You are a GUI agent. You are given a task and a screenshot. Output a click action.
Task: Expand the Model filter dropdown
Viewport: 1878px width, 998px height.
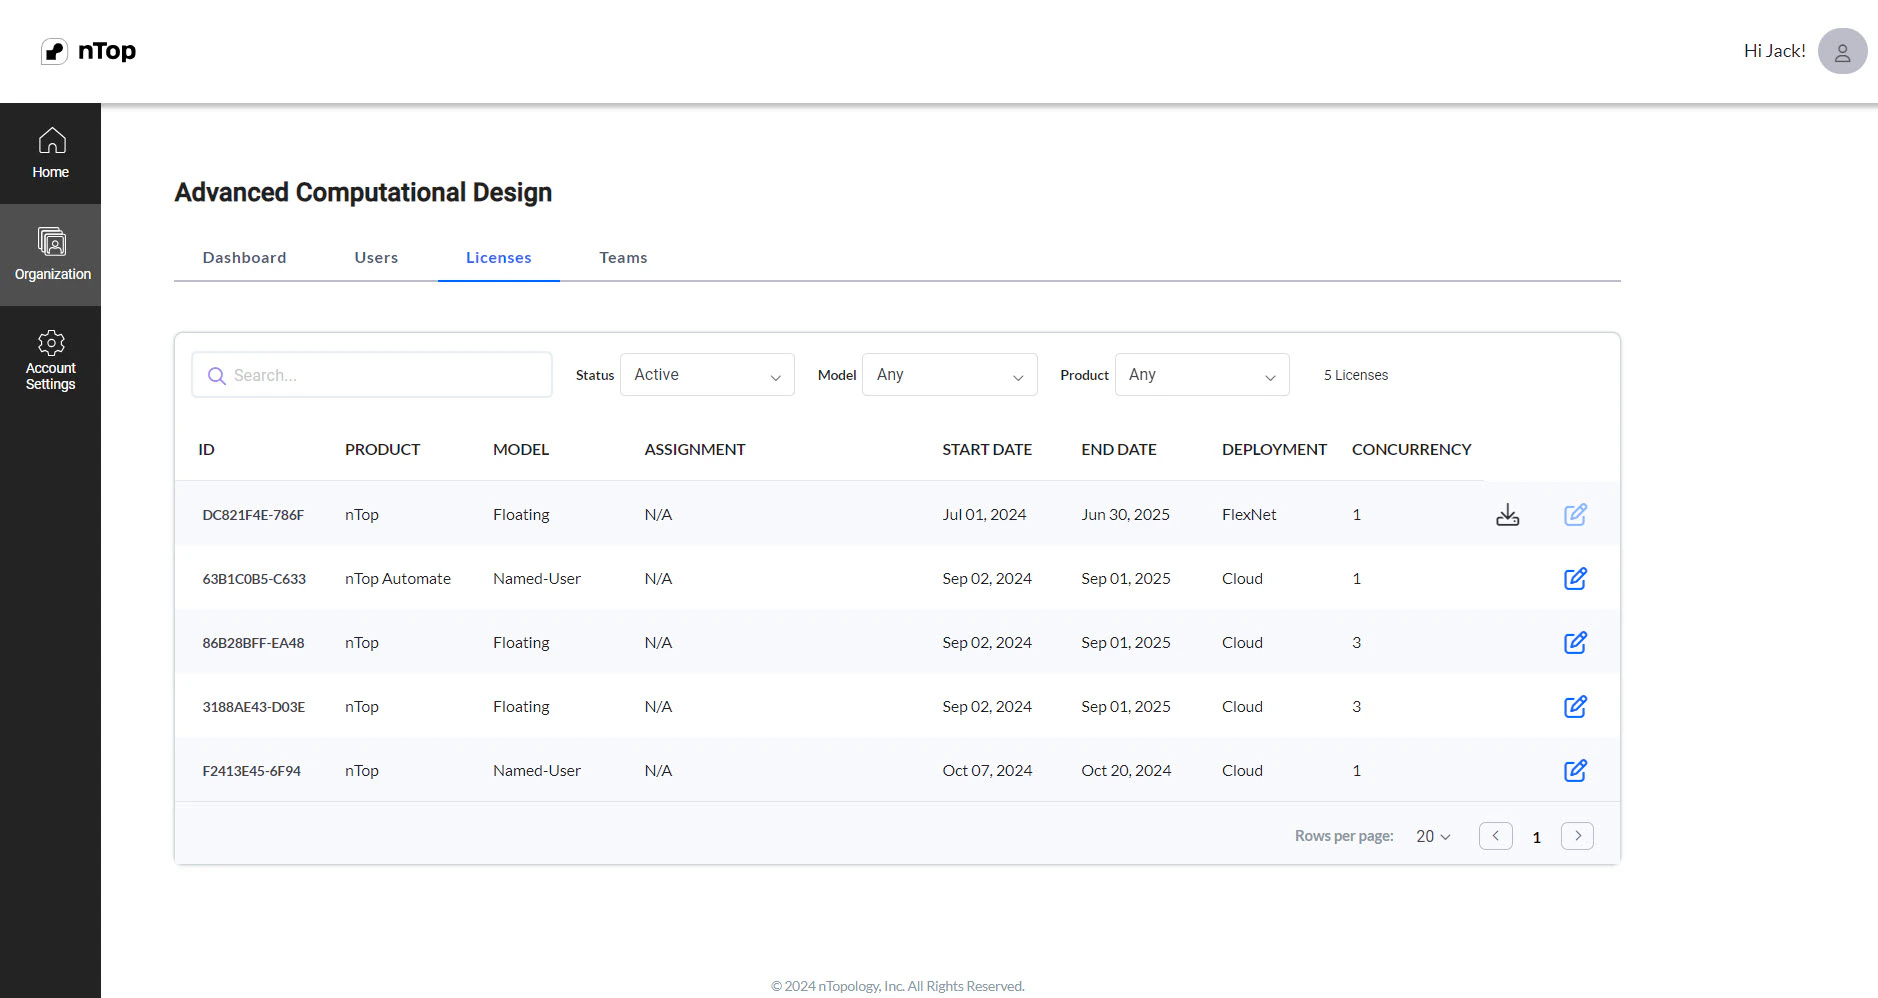tap(949, 375)
